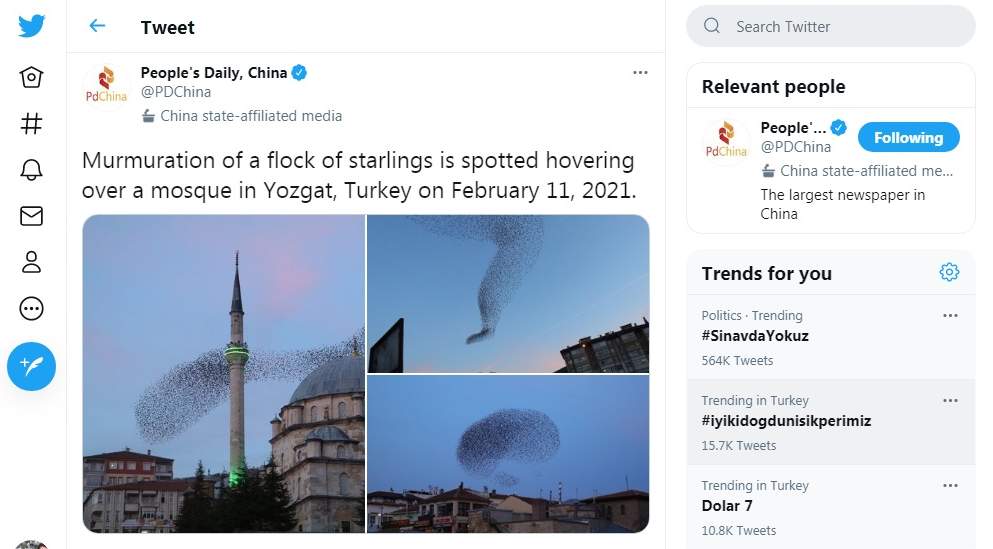993x549 pixels.
Task: Open trends settings gear icon
Action: coord(949,272)
